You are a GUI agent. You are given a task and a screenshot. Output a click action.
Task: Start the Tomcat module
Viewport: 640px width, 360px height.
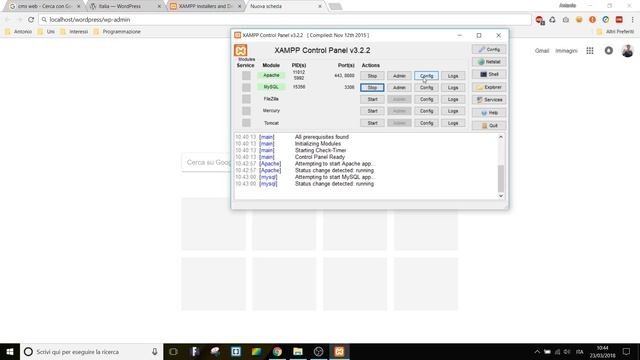click(x=372, y=123)
